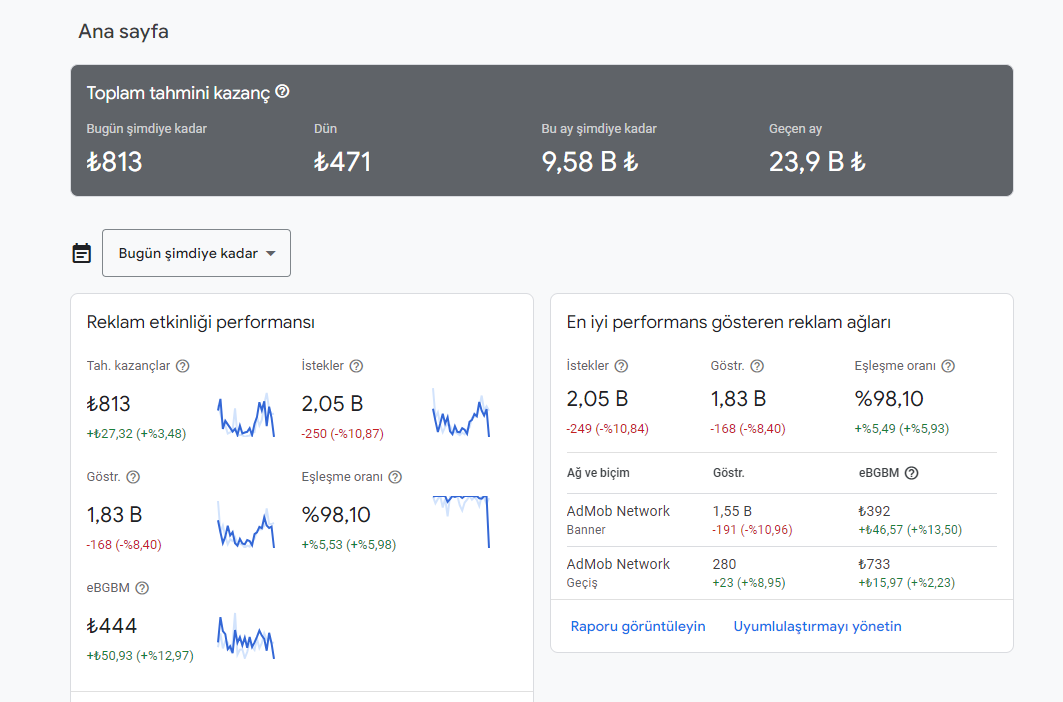Click the eBGBM sparkline chart
Viewport: 1063px width, 702px height.
point(246,636)
